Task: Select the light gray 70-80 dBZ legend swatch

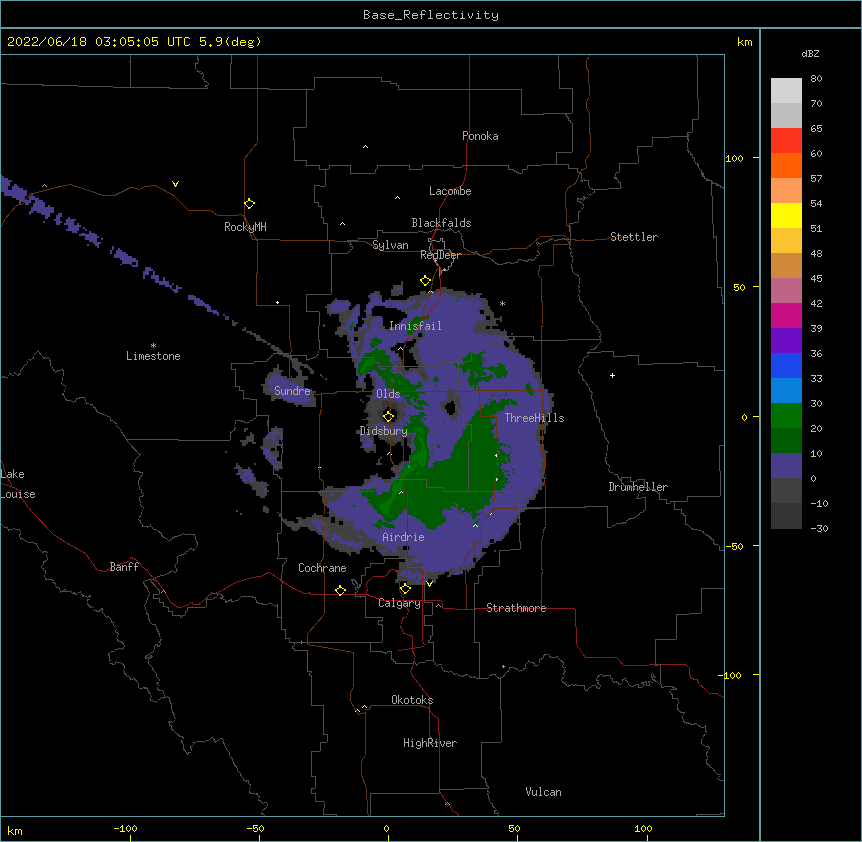Action: tap(786, 91)
